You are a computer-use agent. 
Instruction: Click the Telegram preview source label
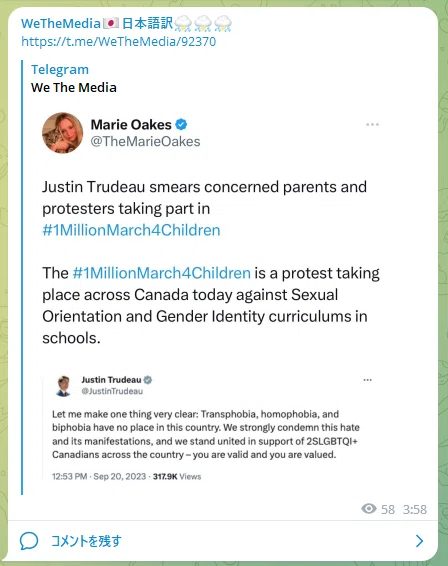(x=60, y=69)
